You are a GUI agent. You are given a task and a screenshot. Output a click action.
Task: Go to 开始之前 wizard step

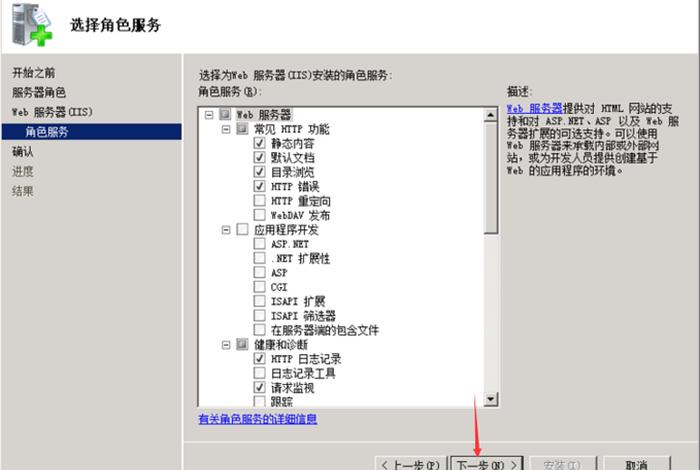pyautogui.click(x=34, y=73)
